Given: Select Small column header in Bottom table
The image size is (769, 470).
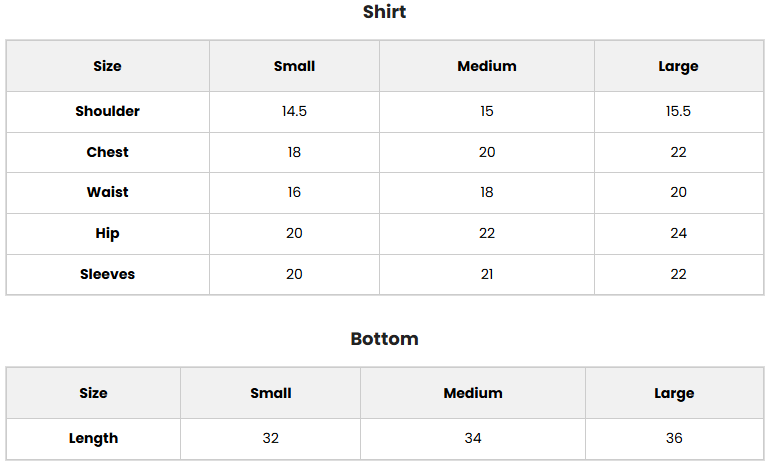Looking at the screenshot, I should tap(271, 393).
